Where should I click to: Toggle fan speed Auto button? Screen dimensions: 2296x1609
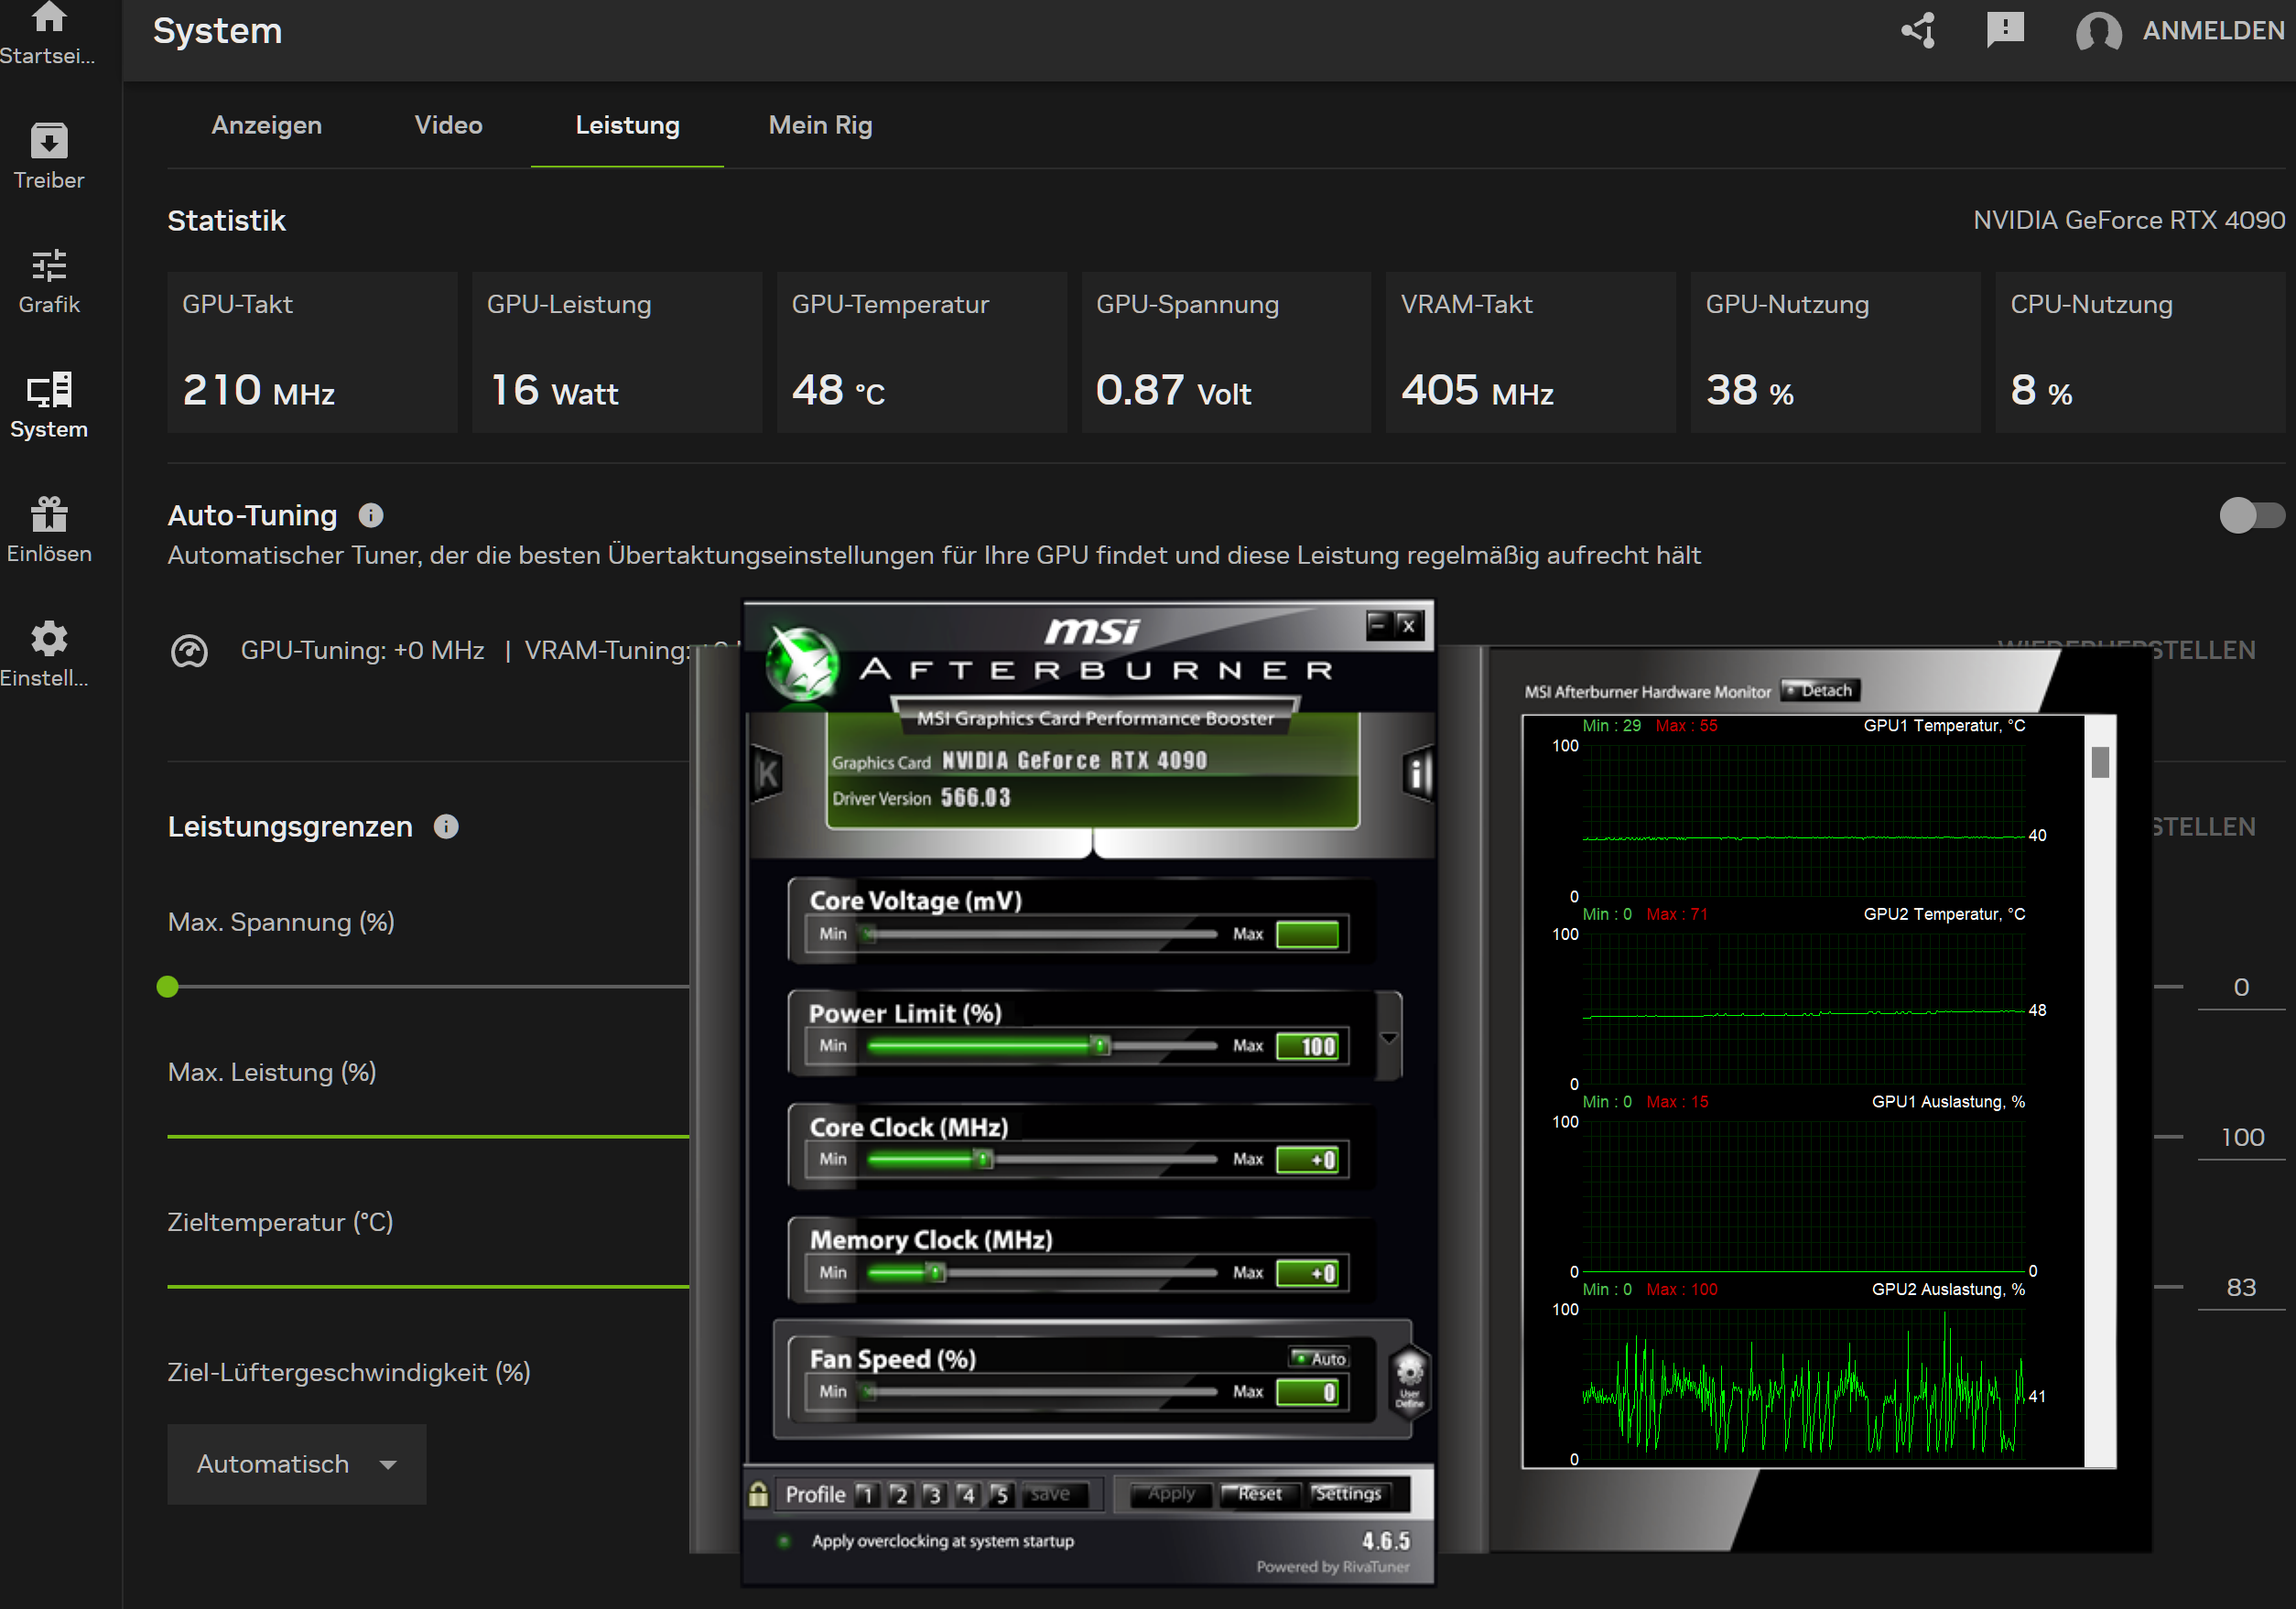click(x=1320, y=1358)
